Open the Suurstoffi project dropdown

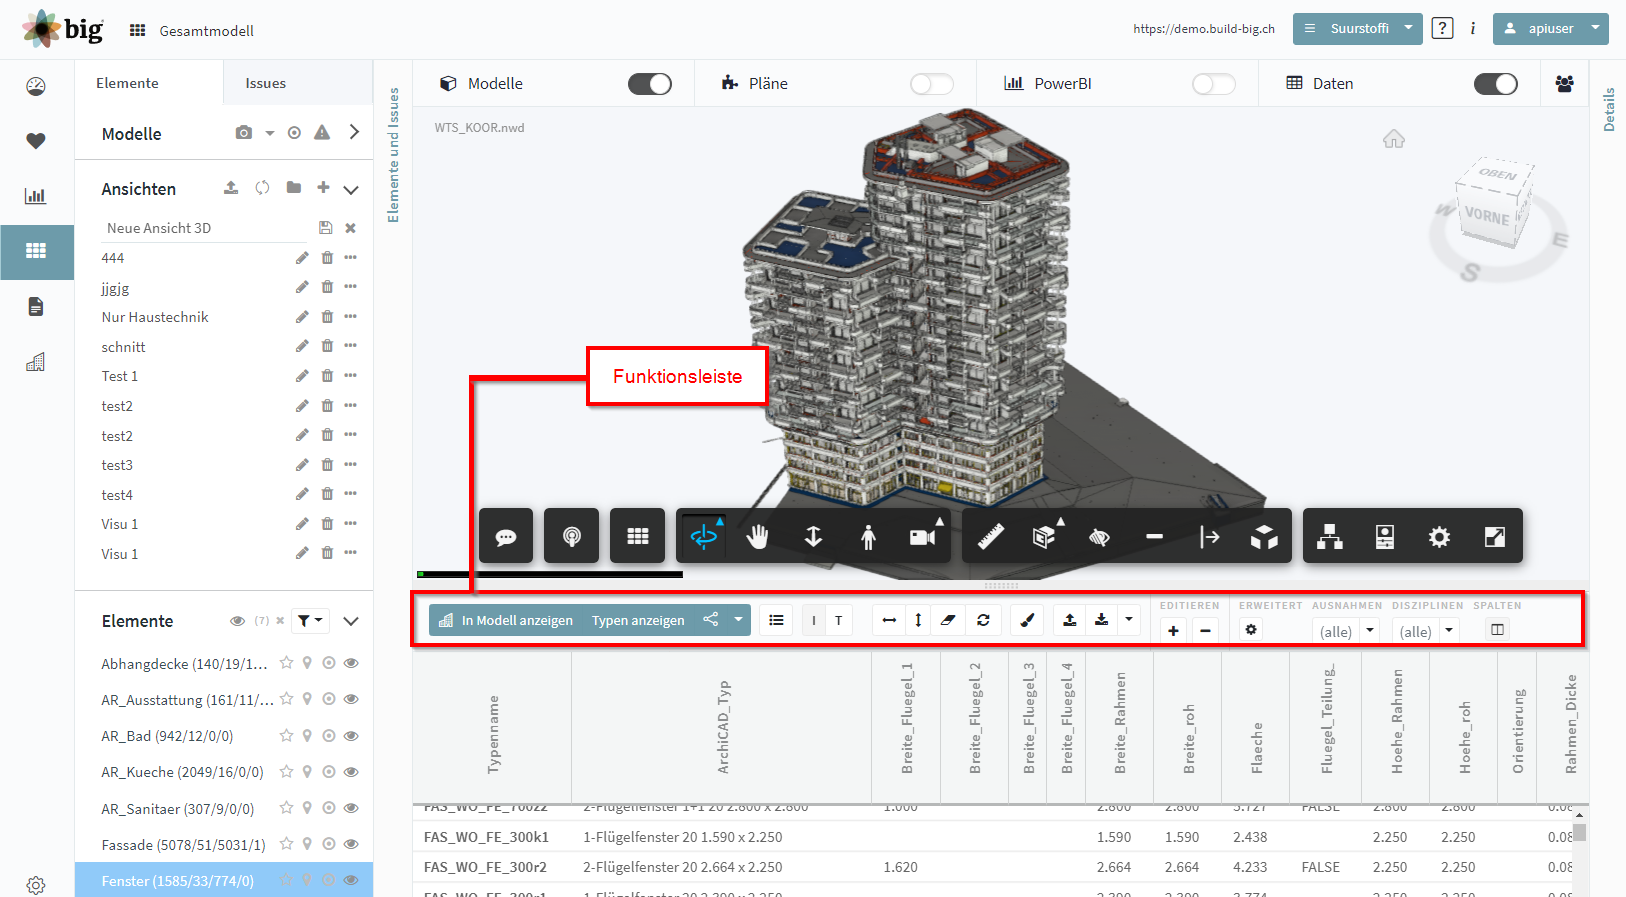[1358, 29]
